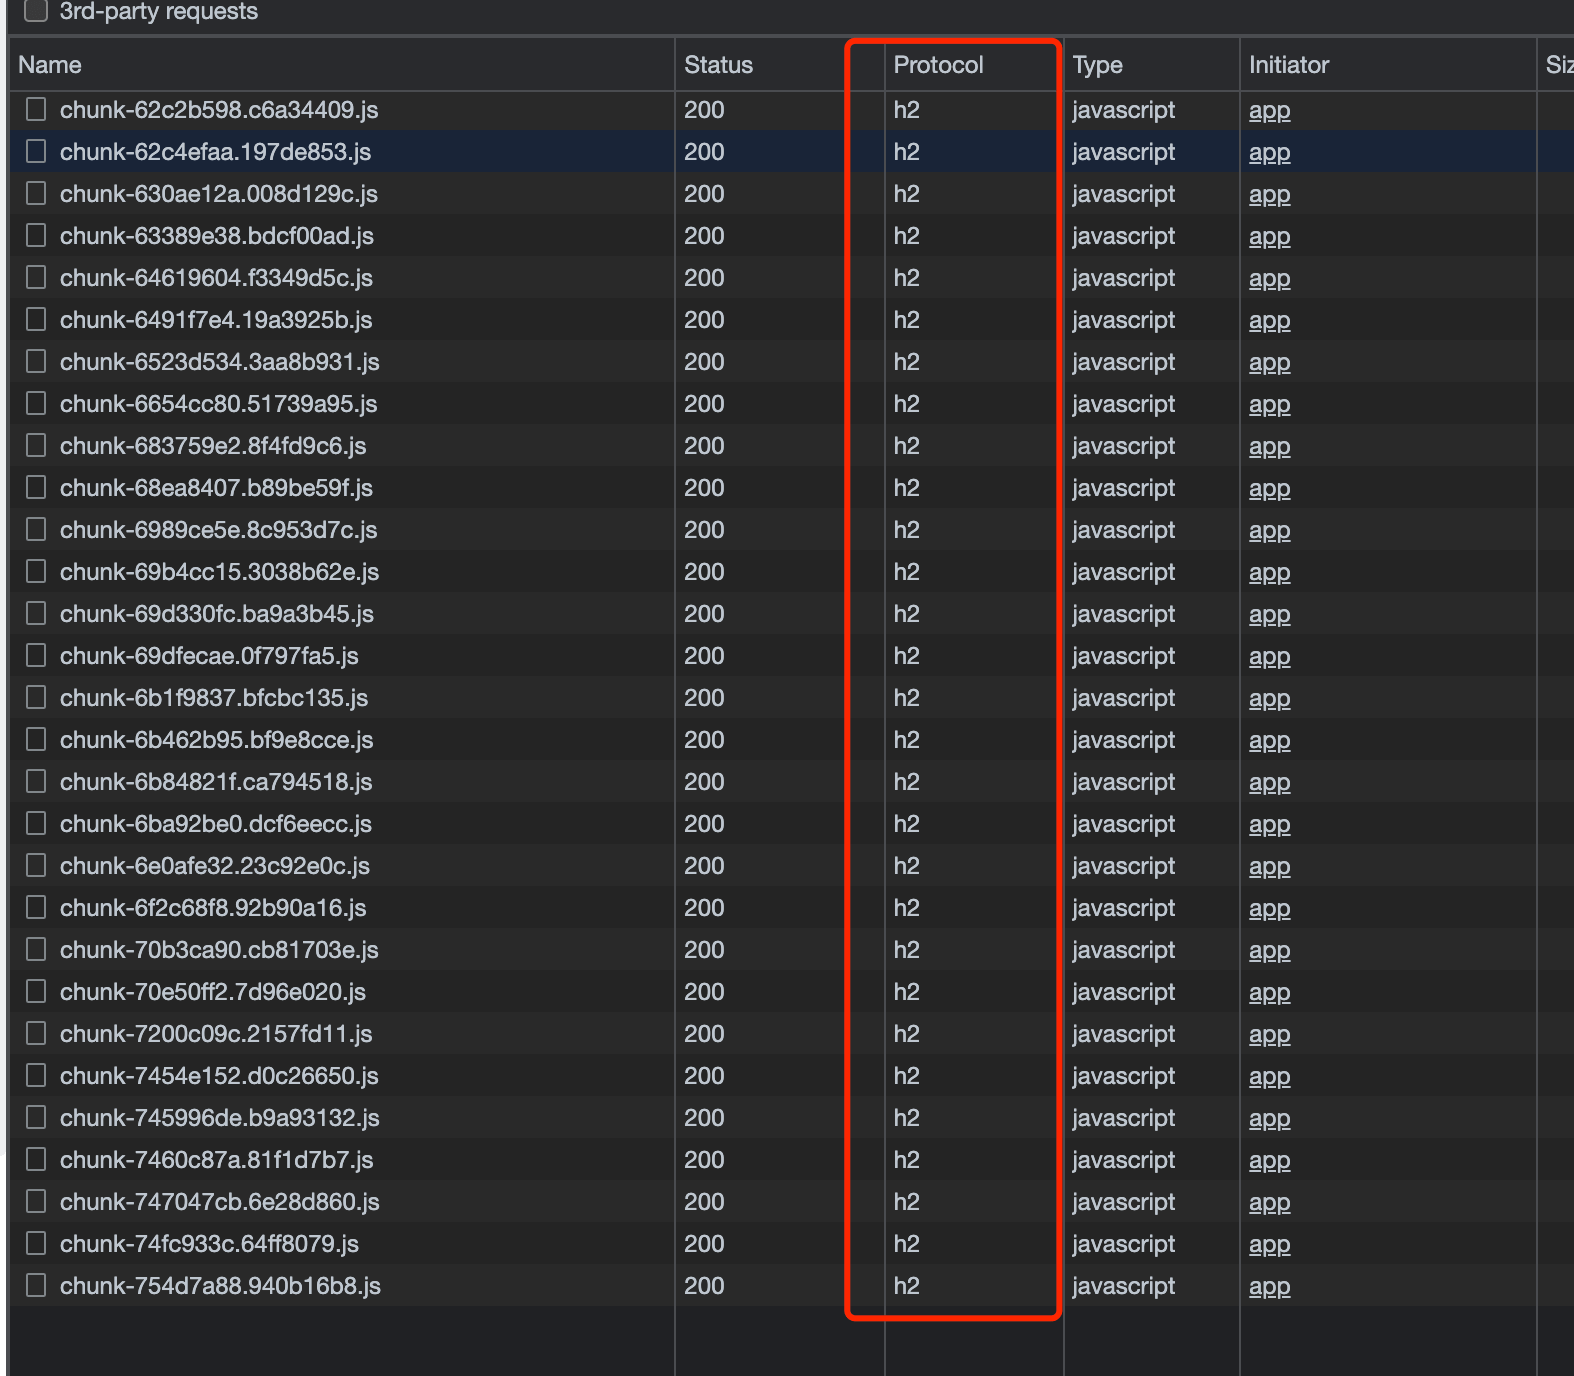Open the chunk-62c4efaa.197de853.js request
The width and height of the screenshot is (1574, 1376).
coord(215,152)
